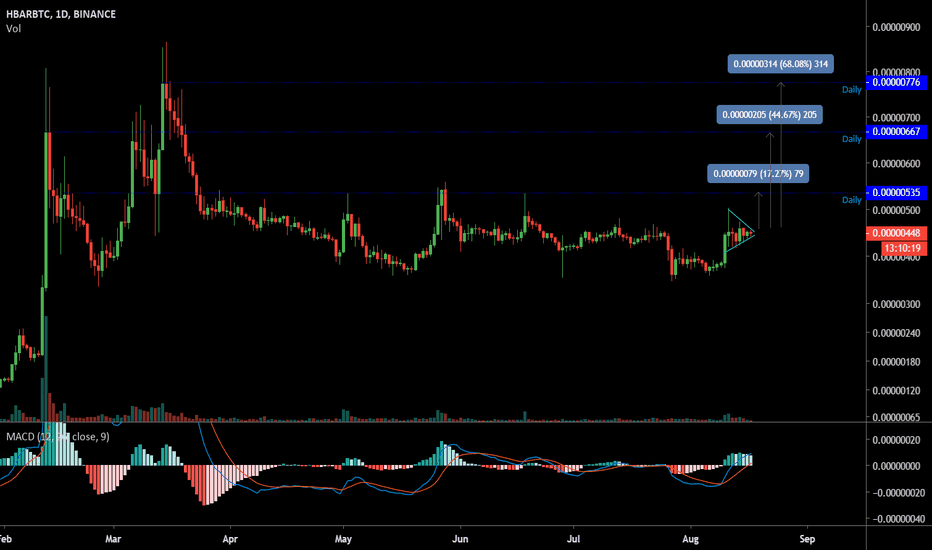Select the cyan triangle pattern drawing
This screenshot has width=932, height=550.
click(x=741, y=231)
